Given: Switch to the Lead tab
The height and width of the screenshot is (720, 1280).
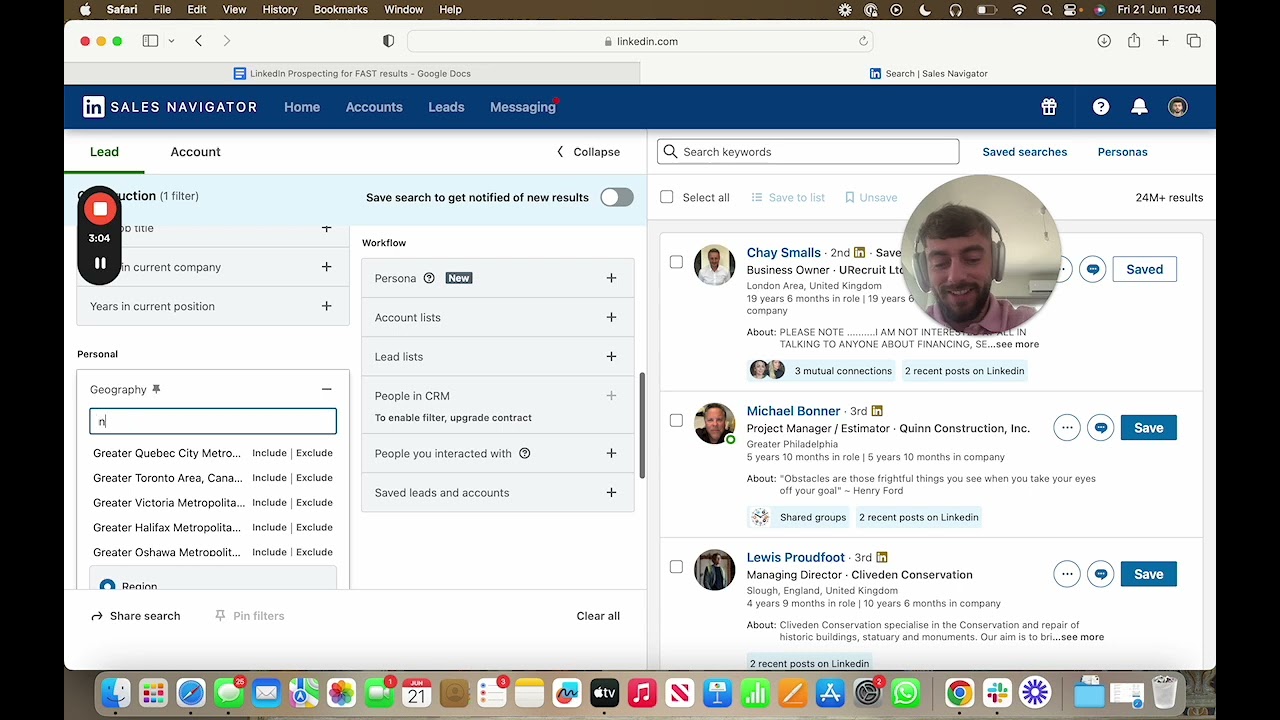Looking at the screenshot, I should coord(104,152).
